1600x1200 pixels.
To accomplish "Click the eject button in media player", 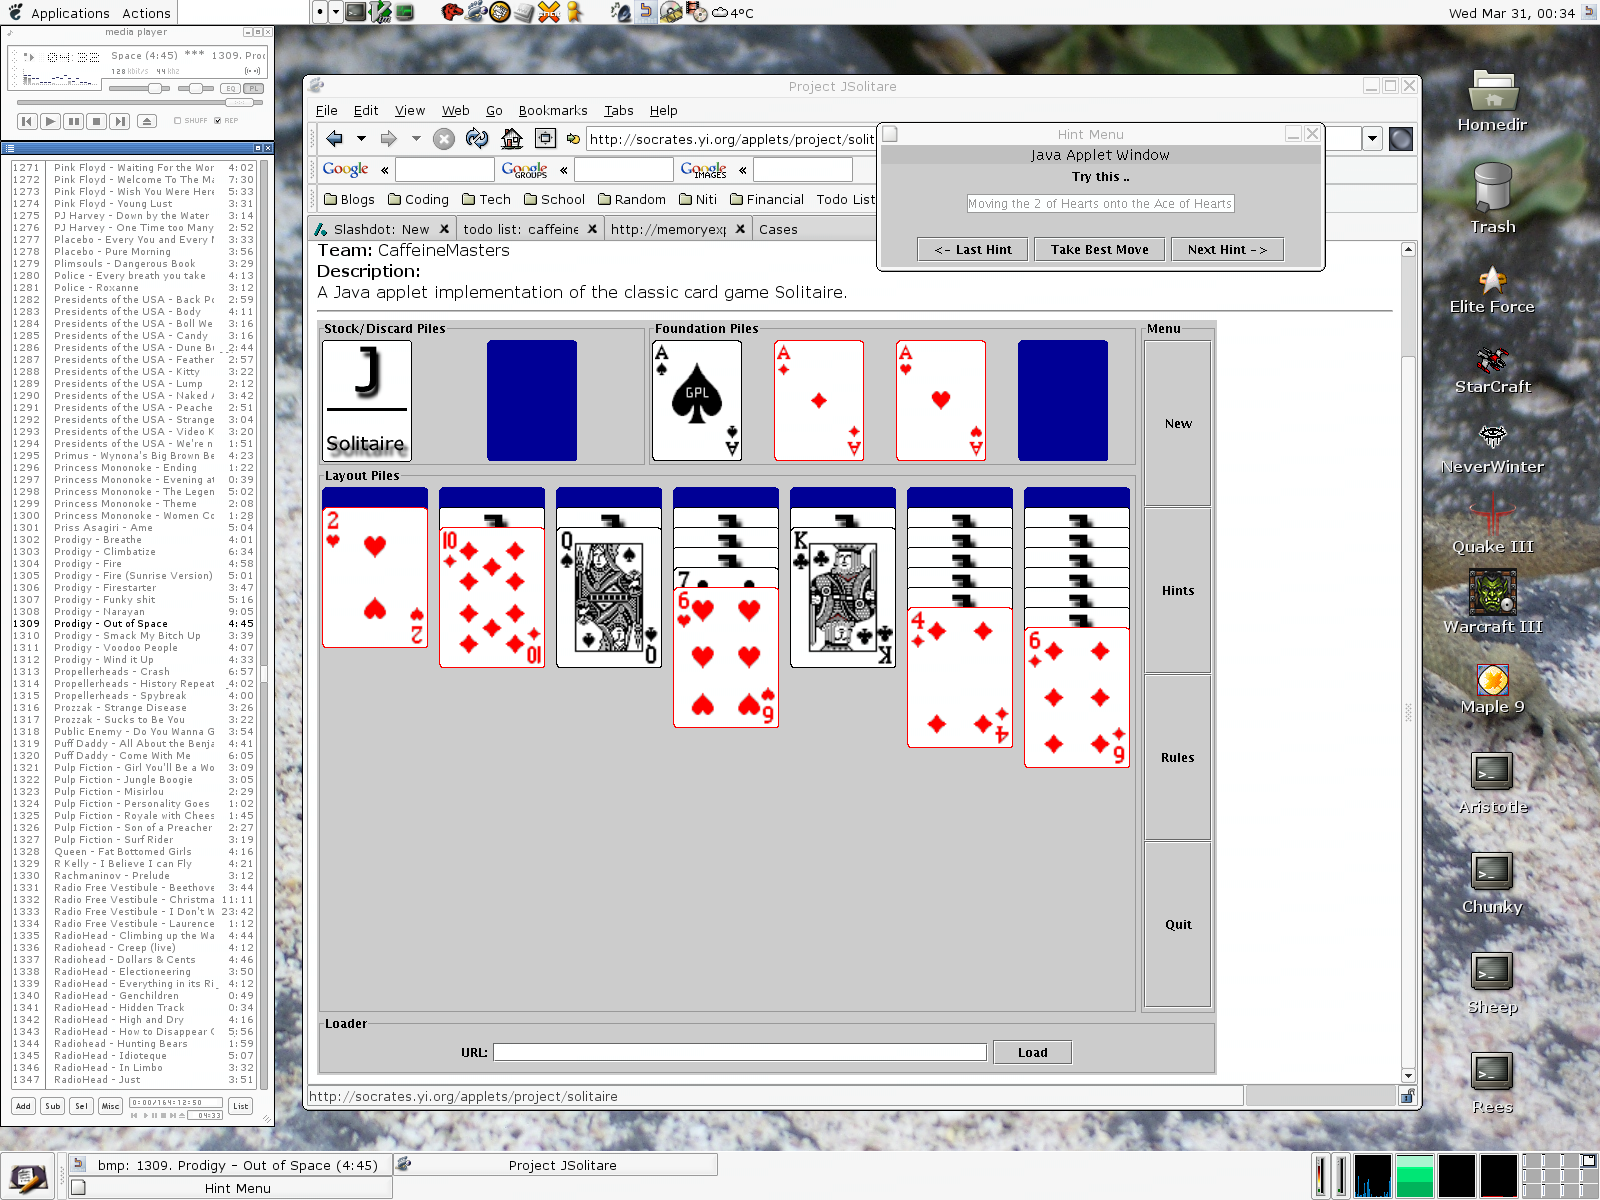I will tap(147, 121).
